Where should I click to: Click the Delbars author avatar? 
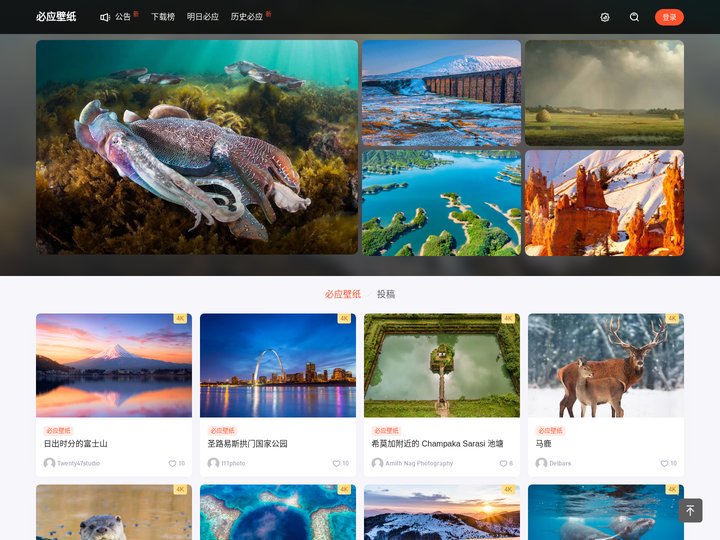(x=541, y=463)
